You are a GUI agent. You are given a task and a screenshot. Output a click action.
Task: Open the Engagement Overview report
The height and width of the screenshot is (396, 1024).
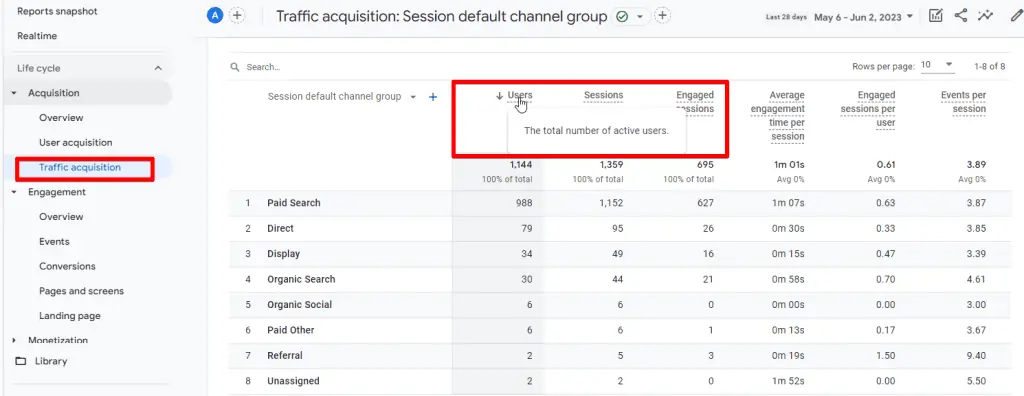tap(61, 216)
